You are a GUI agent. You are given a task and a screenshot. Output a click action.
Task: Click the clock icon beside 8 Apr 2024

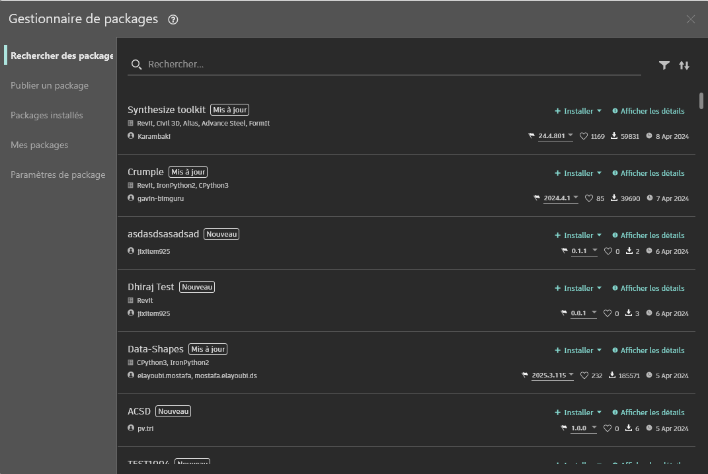(x=649, y=135)
